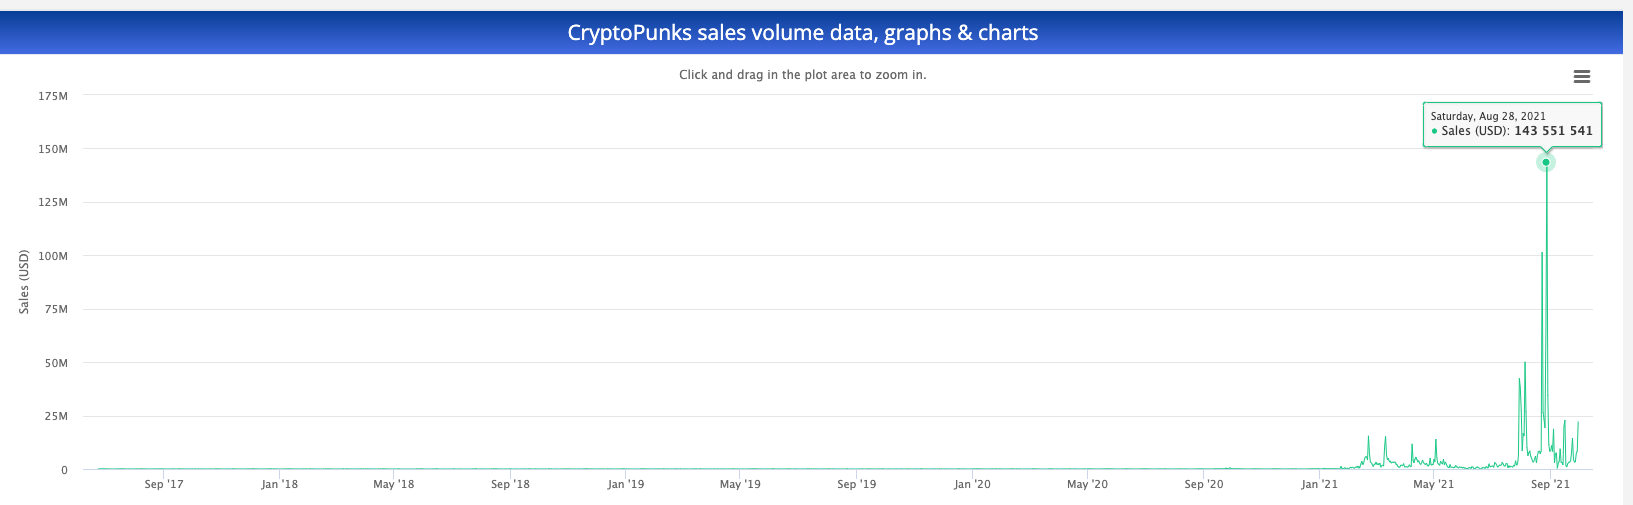Select the May '18 x-axis label
This screenshot has height=505, width=1633.
click(x=394, y=484)
